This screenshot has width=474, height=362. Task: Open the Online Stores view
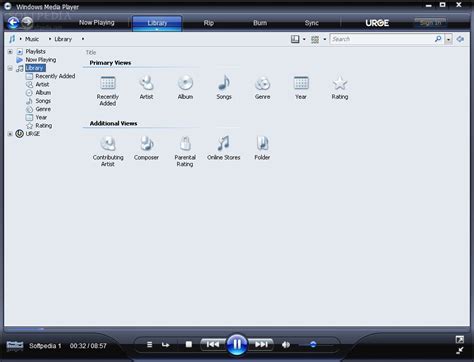224,148
